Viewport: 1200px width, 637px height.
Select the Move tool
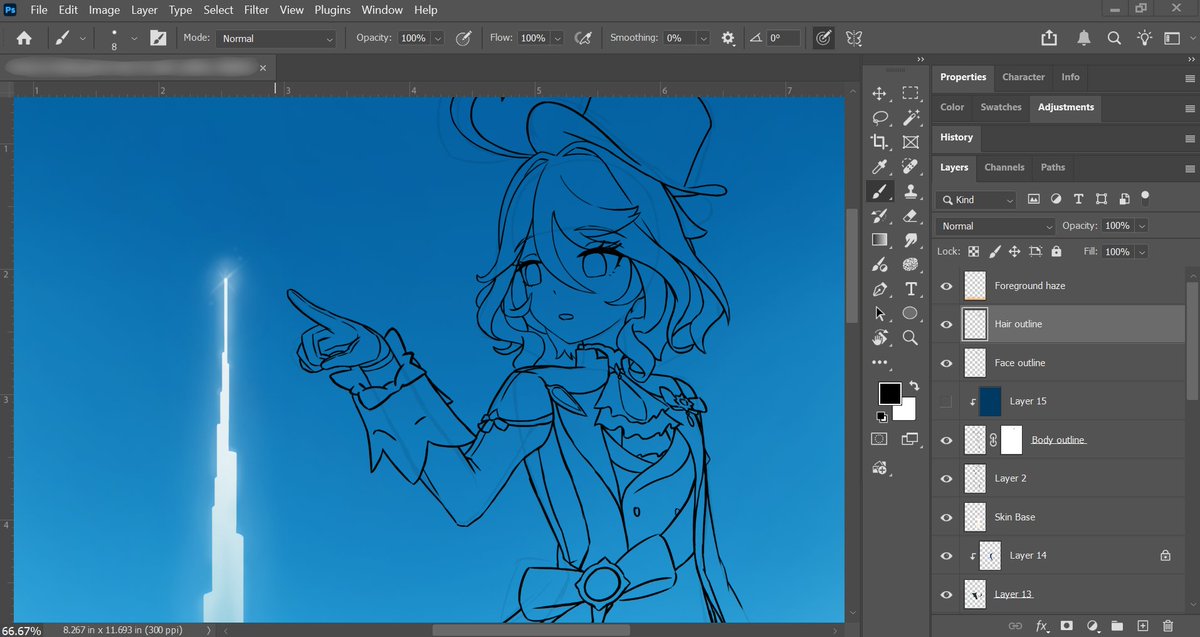pyautogui.click(x=880, y=93)
